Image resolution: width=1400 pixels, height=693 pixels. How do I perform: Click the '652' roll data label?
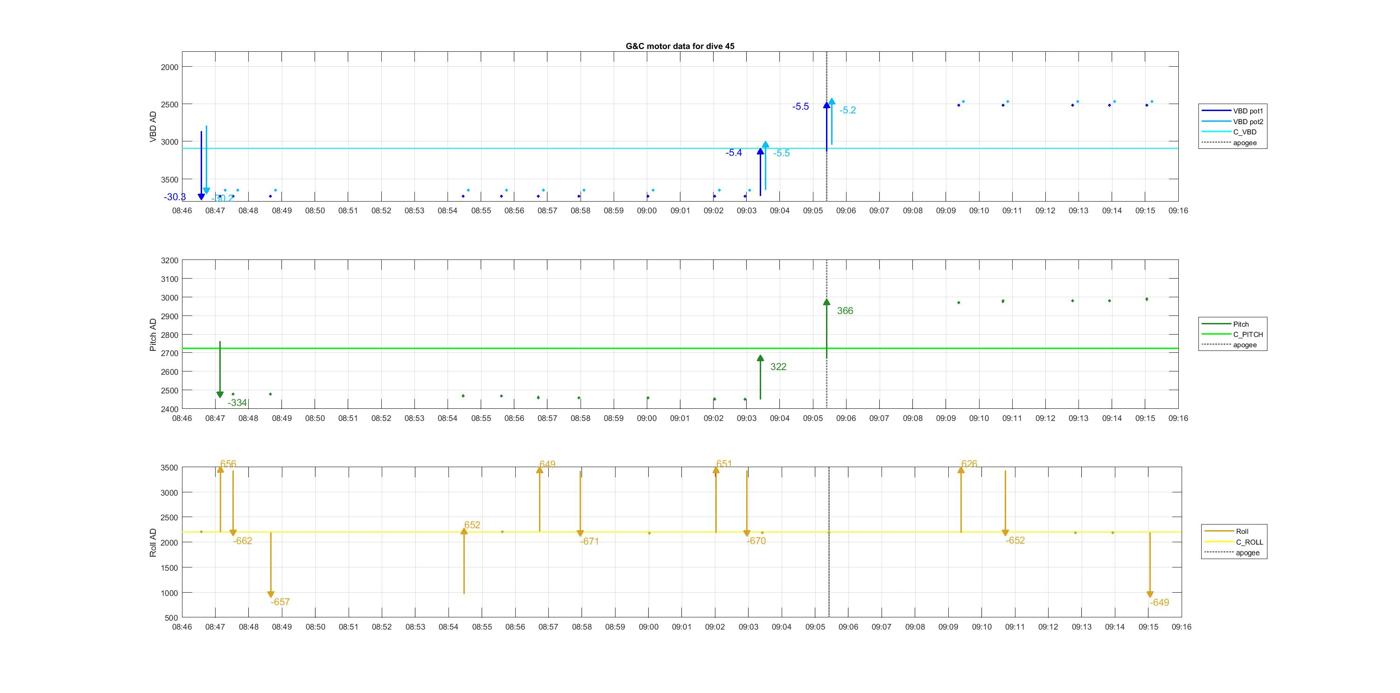coord(472,525)
